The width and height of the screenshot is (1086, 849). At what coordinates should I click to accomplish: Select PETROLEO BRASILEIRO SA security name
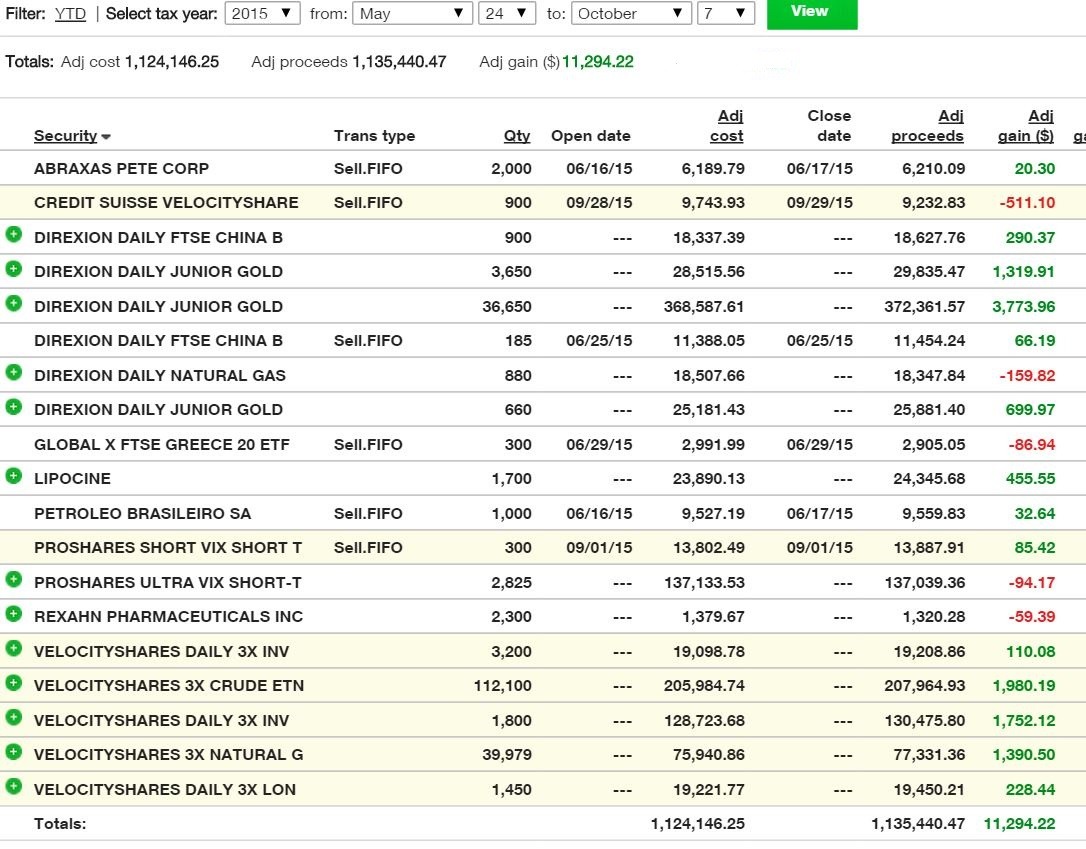coord(143,514)
